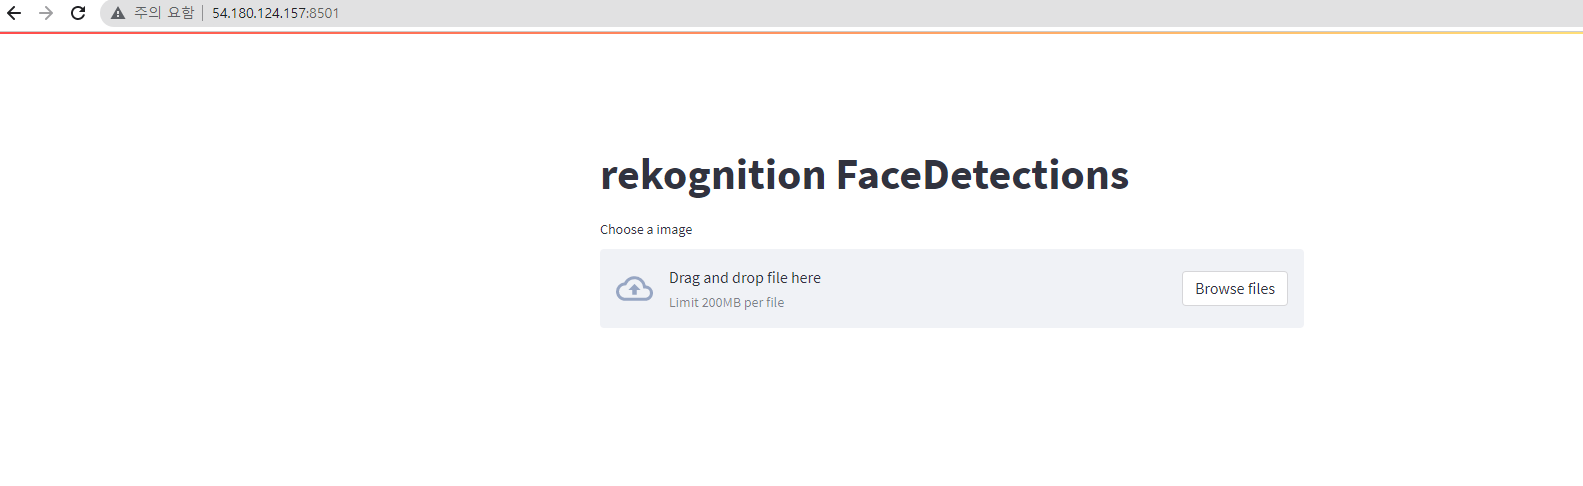Screen dimensions: 1583x486
Task: Click the 'rekognition FaceDetections' heading
Action: pos(864,175)
